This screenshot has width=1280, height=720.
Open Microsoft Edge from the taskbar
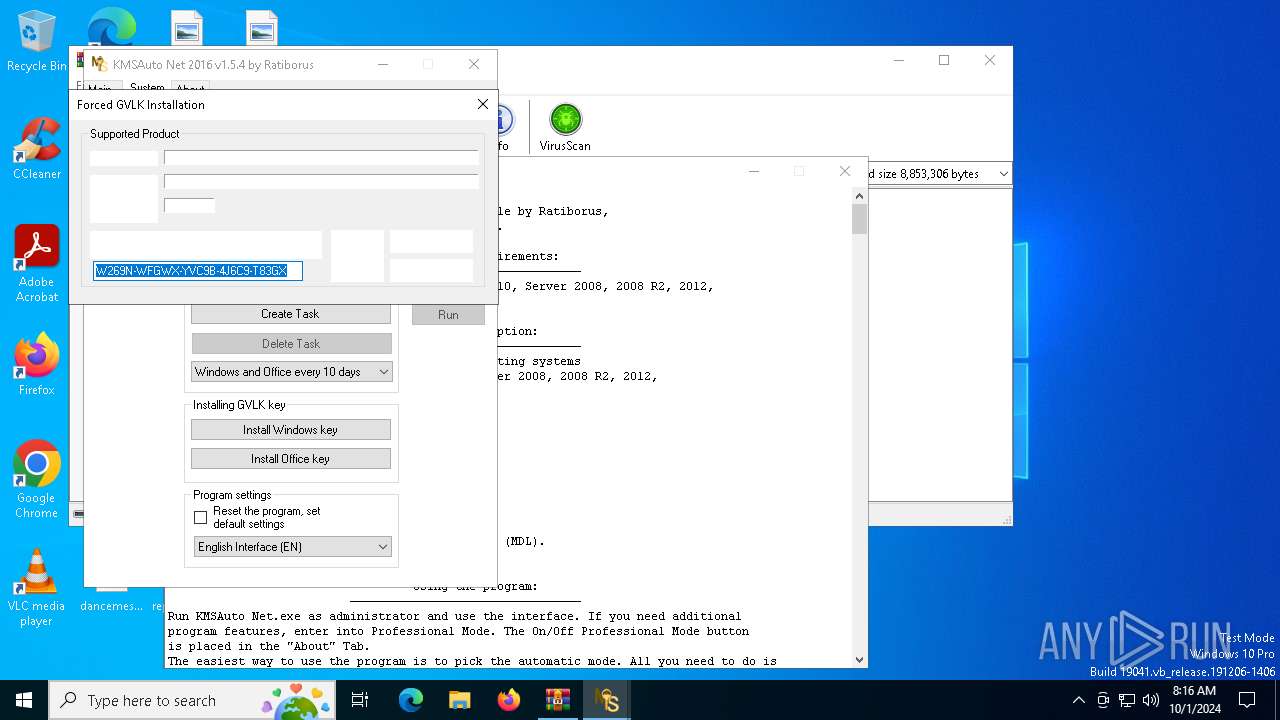click(411, 700)
